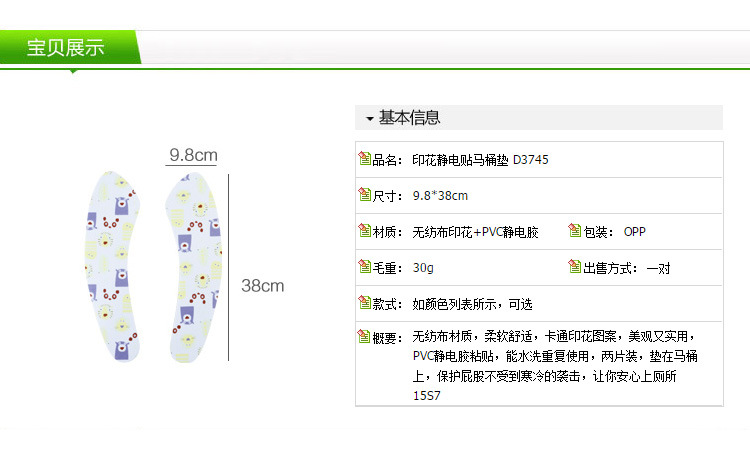Click the 一对 sale method value
This screenshot has width=750, height=450.
[x=659, y=268]
